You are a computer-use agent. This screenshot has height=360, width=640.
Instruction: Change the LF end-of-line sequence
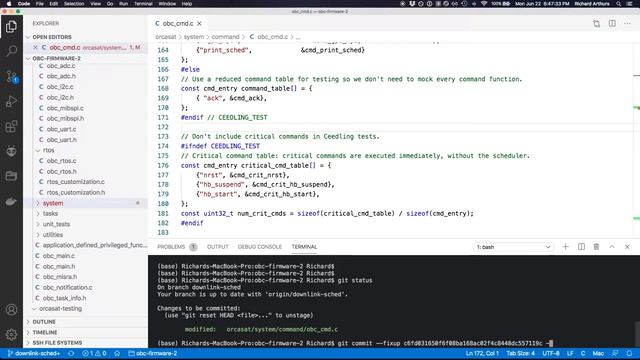(570, 353)
